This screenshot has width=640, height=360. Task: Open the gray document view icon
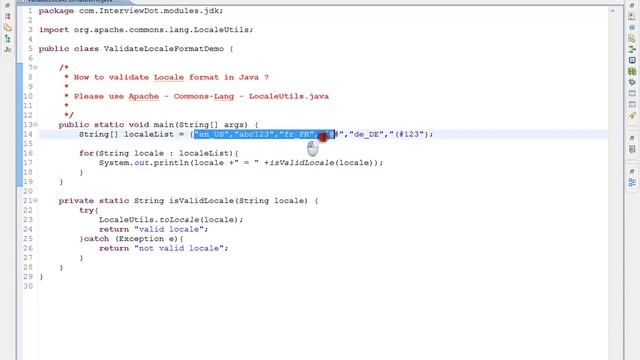[632, 149]
